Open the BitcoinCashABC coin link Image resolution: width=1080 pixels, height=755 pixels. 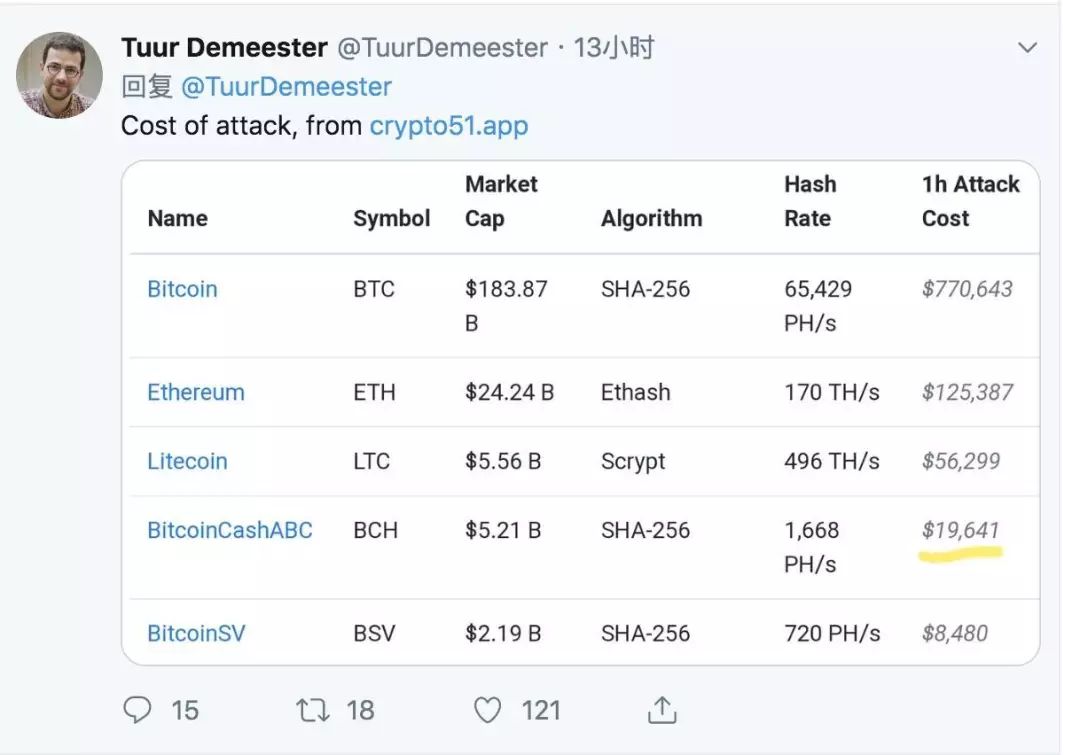tap(230, 530)
